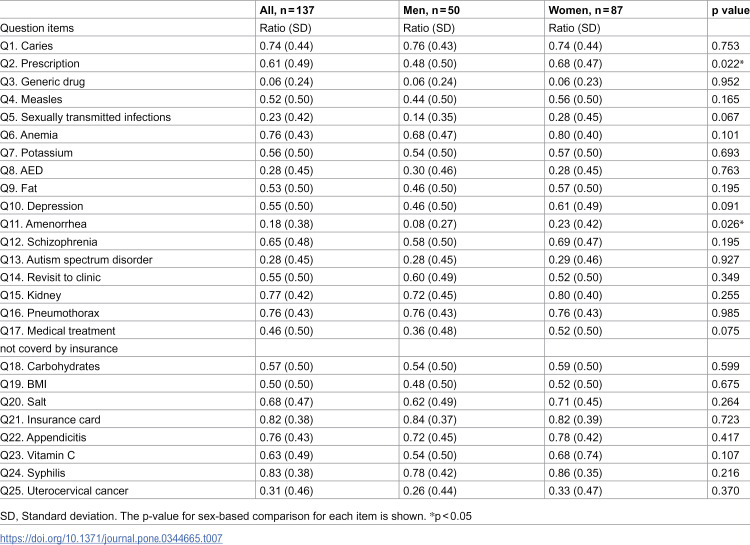The width and height of the screenshot is (750, 545).
Task: Click the 'p value' column header
Action: [x=730, y=11]
